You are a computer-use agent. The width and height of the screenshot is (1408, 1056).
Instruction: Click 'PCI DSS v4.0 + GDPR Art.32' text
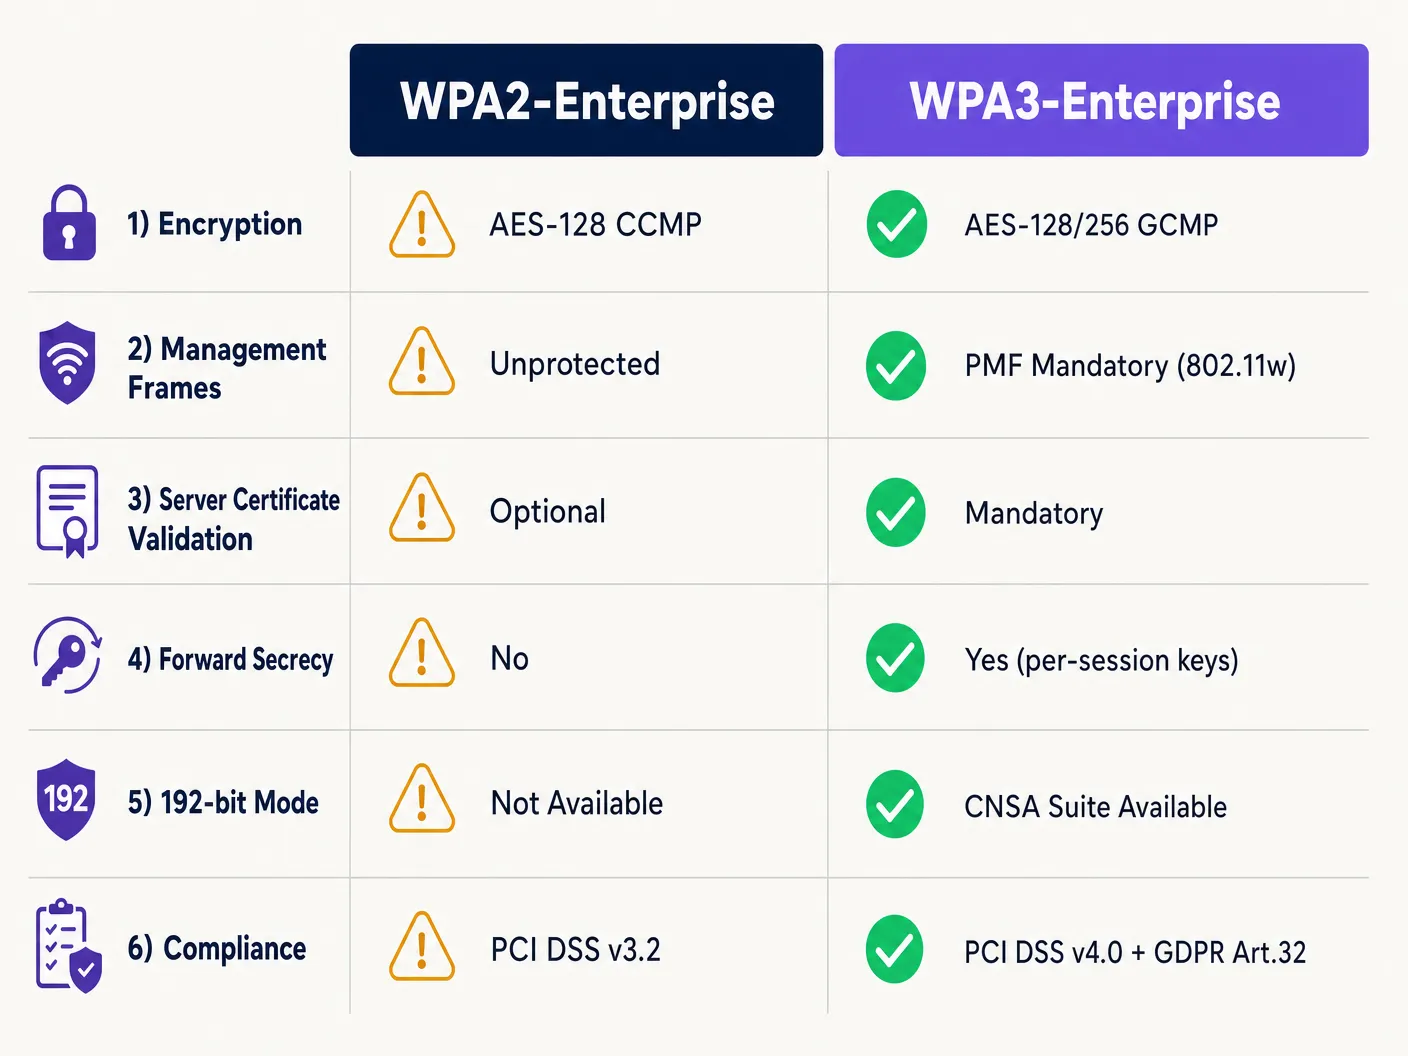(1135, 952)
